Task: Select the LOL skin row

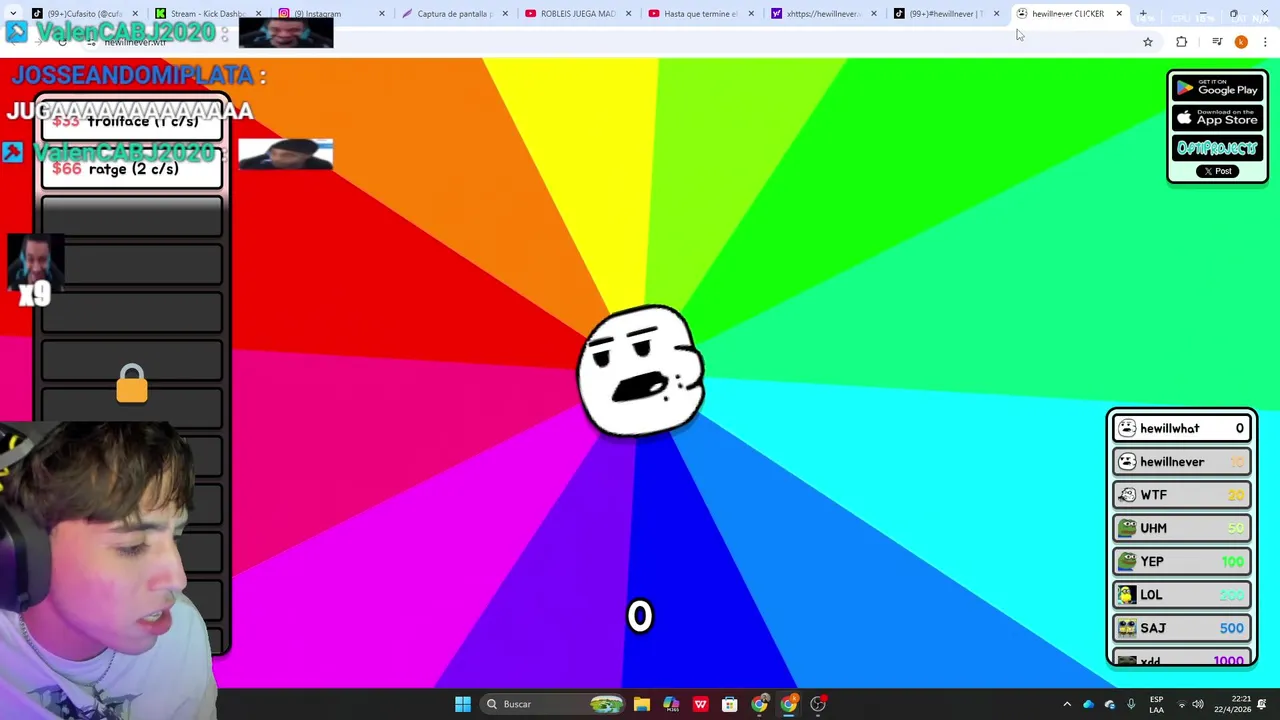Action: pos(1182,595)
